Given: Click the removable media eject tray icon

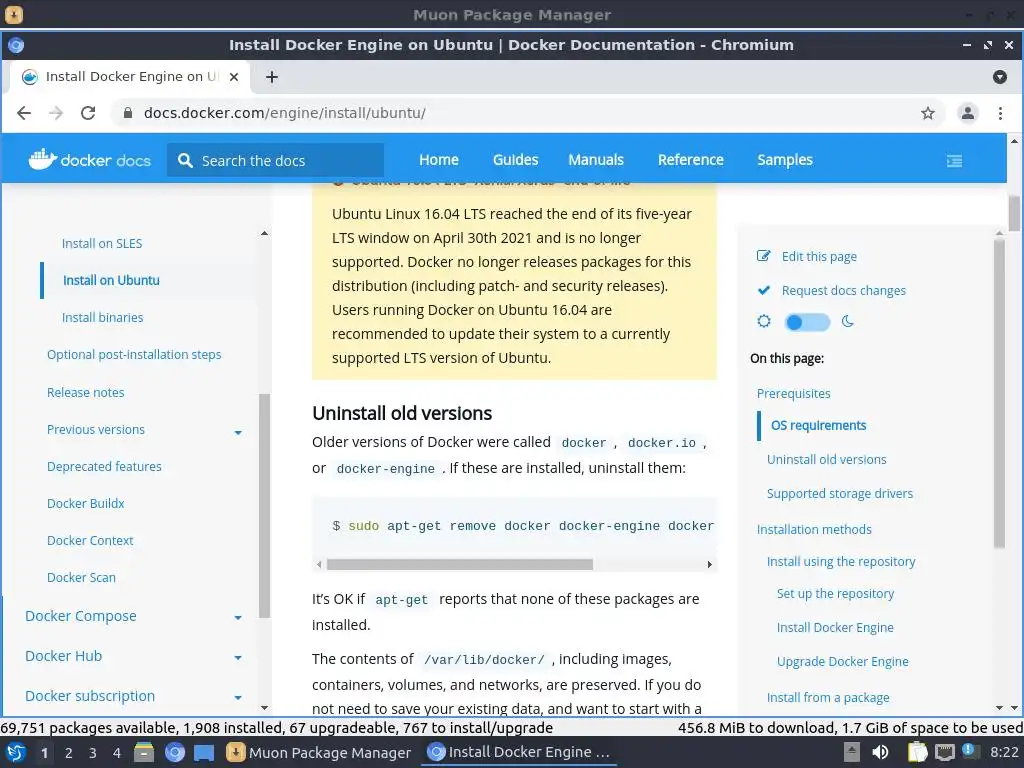Looking at the screenshot, I should click(x=851, y=752).
